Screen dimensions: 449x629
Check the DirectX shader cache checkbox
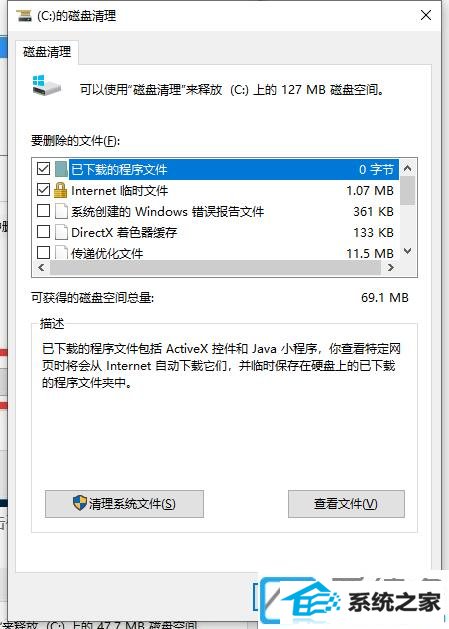(x=43, y=231)
